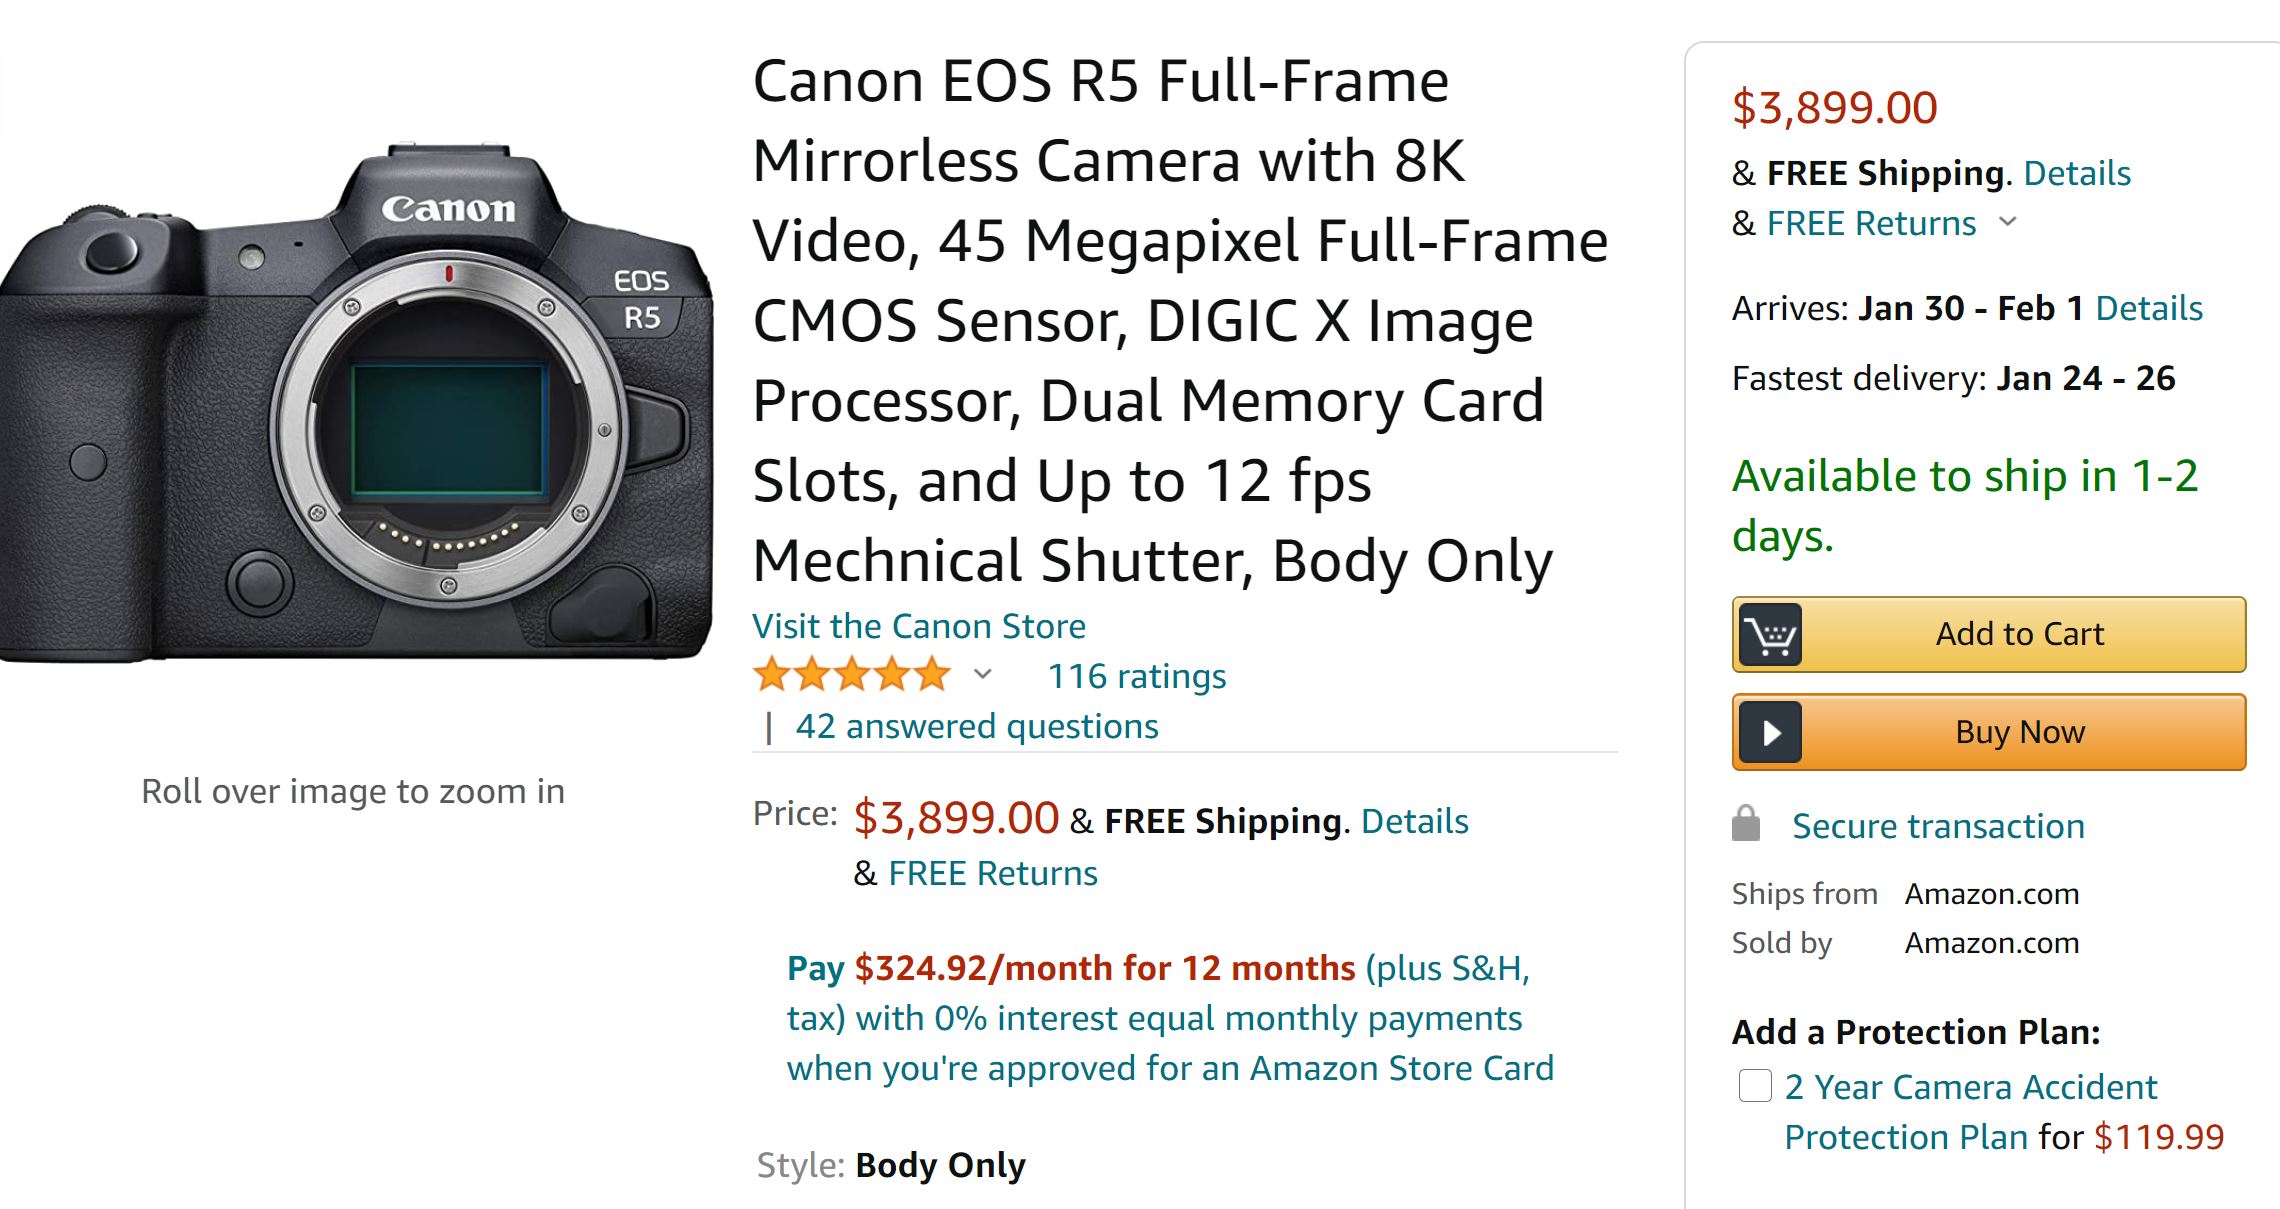
Task: Open the Visit the Canon Store link
Action: coord(918,626)
